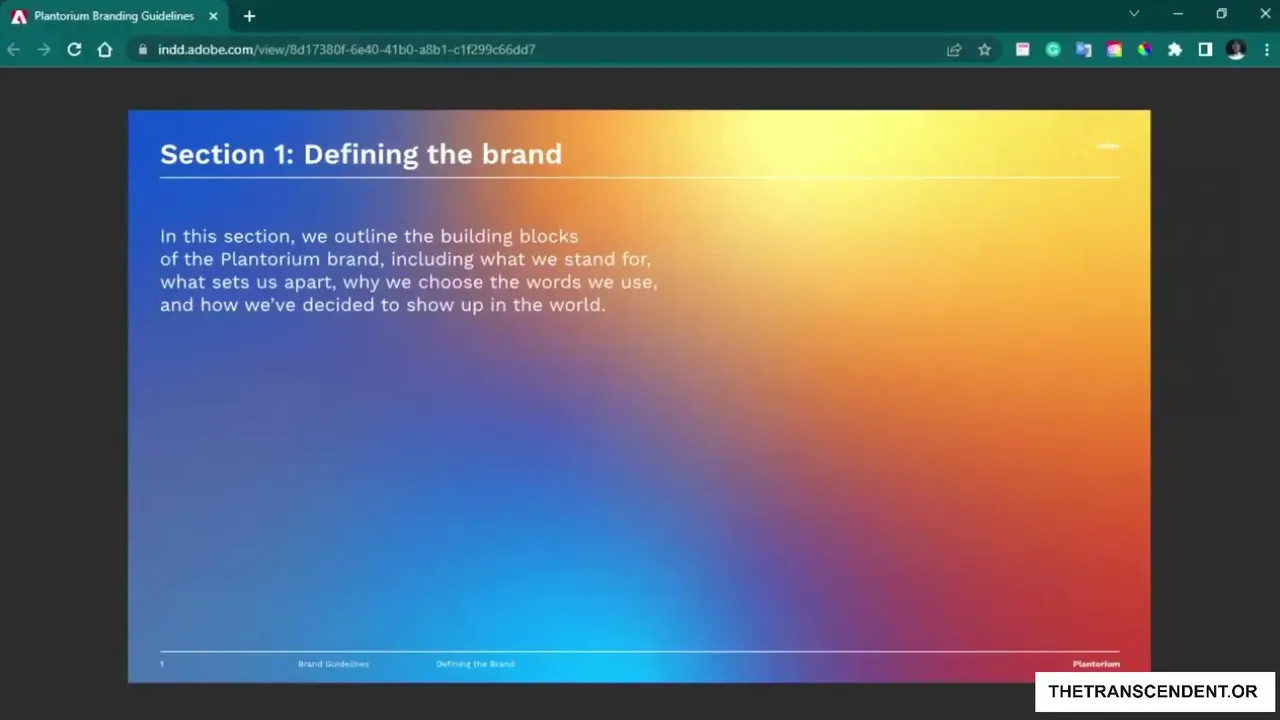Open the Chrome three-dot menu
Image resolution: width=1280 pixels, height=720 pixels.
(x=1266, y=49)
